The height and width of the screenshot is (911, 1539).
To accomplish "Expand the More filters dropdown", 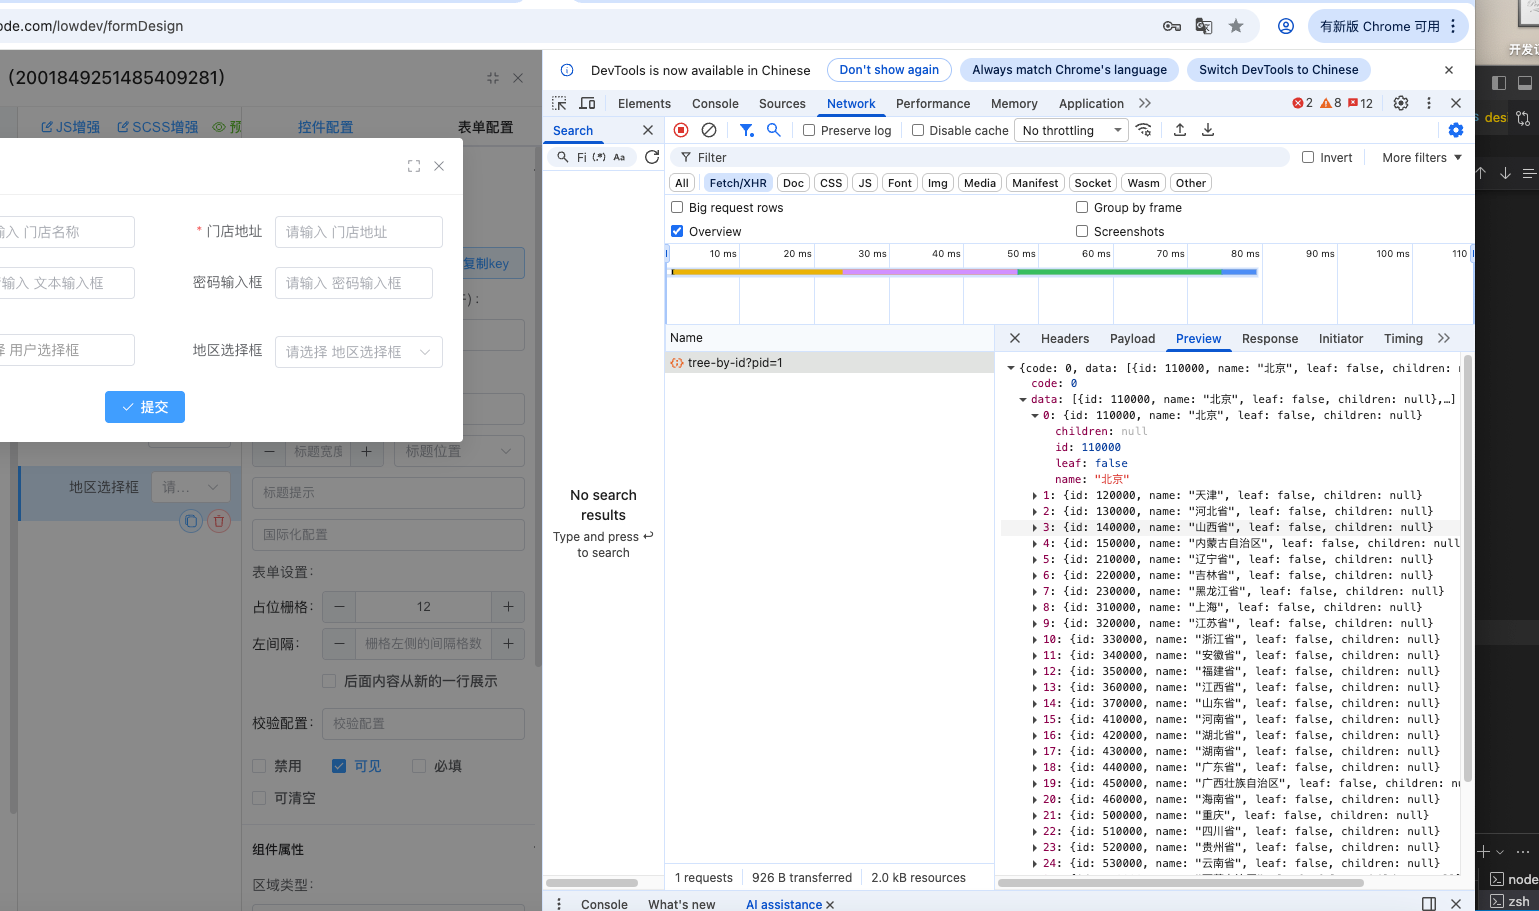I will coord(1421,157).
